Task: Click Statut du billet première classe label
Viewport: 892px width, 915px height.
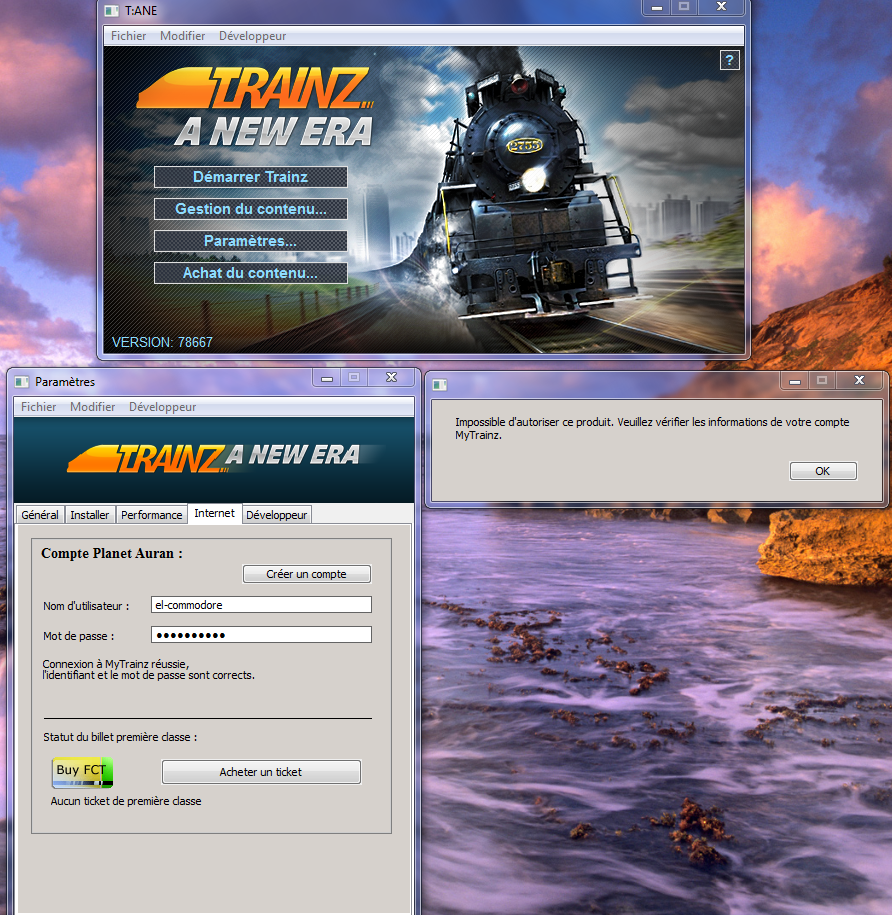Action: (120, 737)
